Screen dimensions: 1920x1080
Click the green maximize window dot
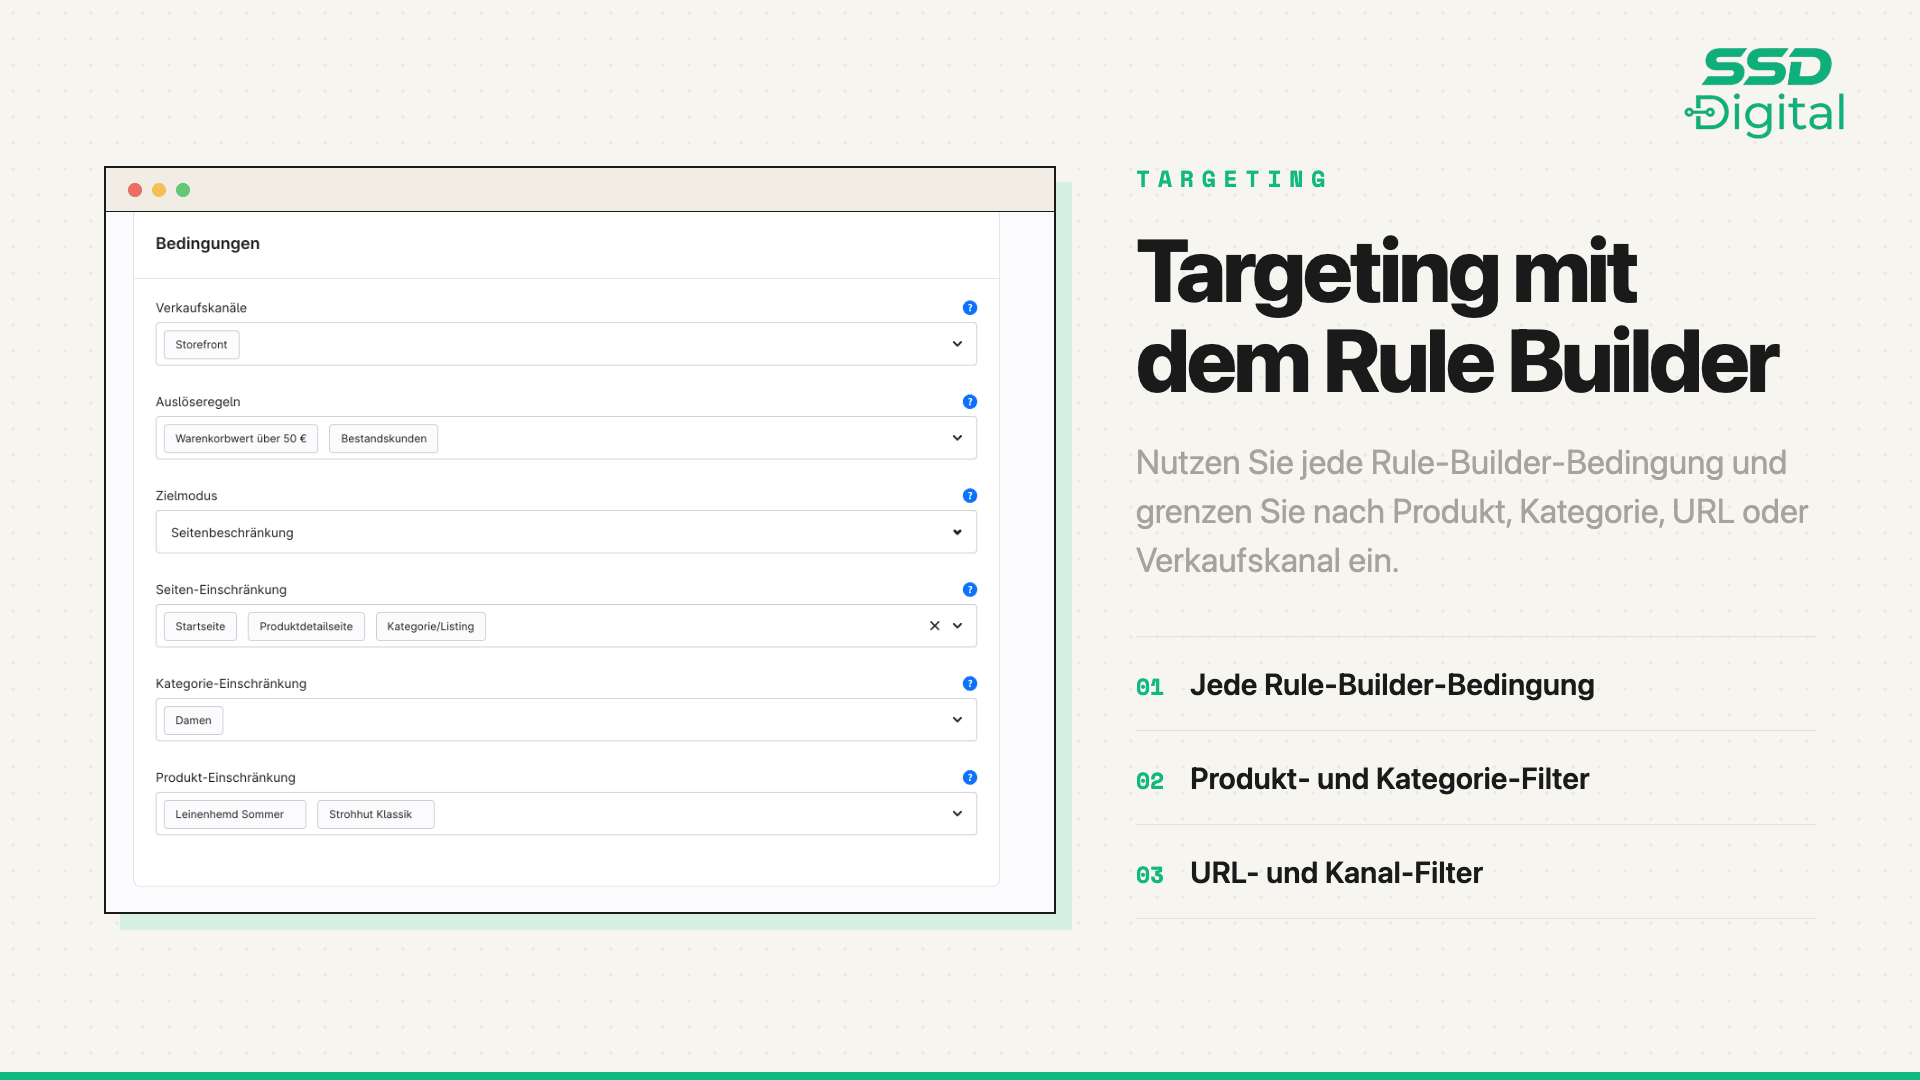click(183, 190)
